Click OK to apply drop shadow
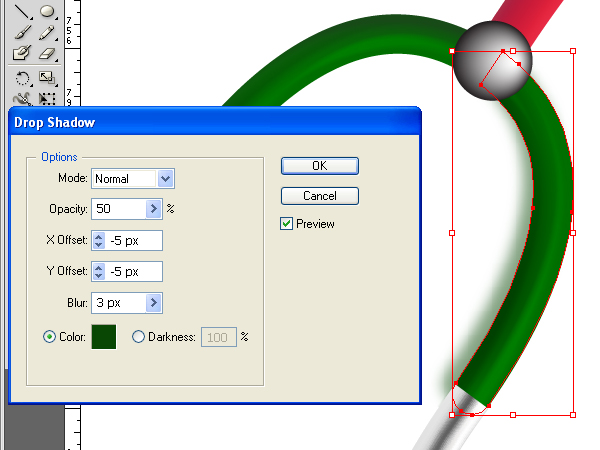The height and width of the screenshot is (450, 600). click(x=320, y=166)
